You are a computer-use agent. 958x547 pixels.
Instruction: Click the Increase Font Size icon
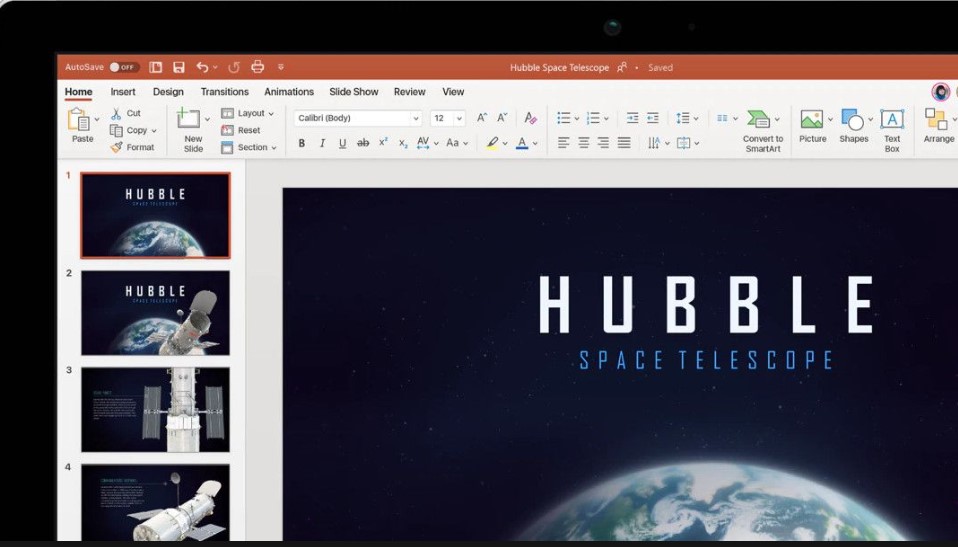[x=482, y=118]
